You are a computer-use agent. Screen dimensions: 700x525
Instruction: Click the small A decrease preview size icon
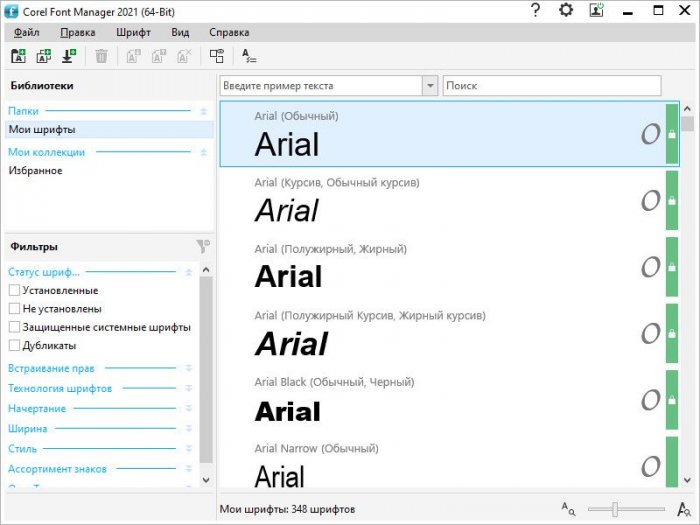568,508
